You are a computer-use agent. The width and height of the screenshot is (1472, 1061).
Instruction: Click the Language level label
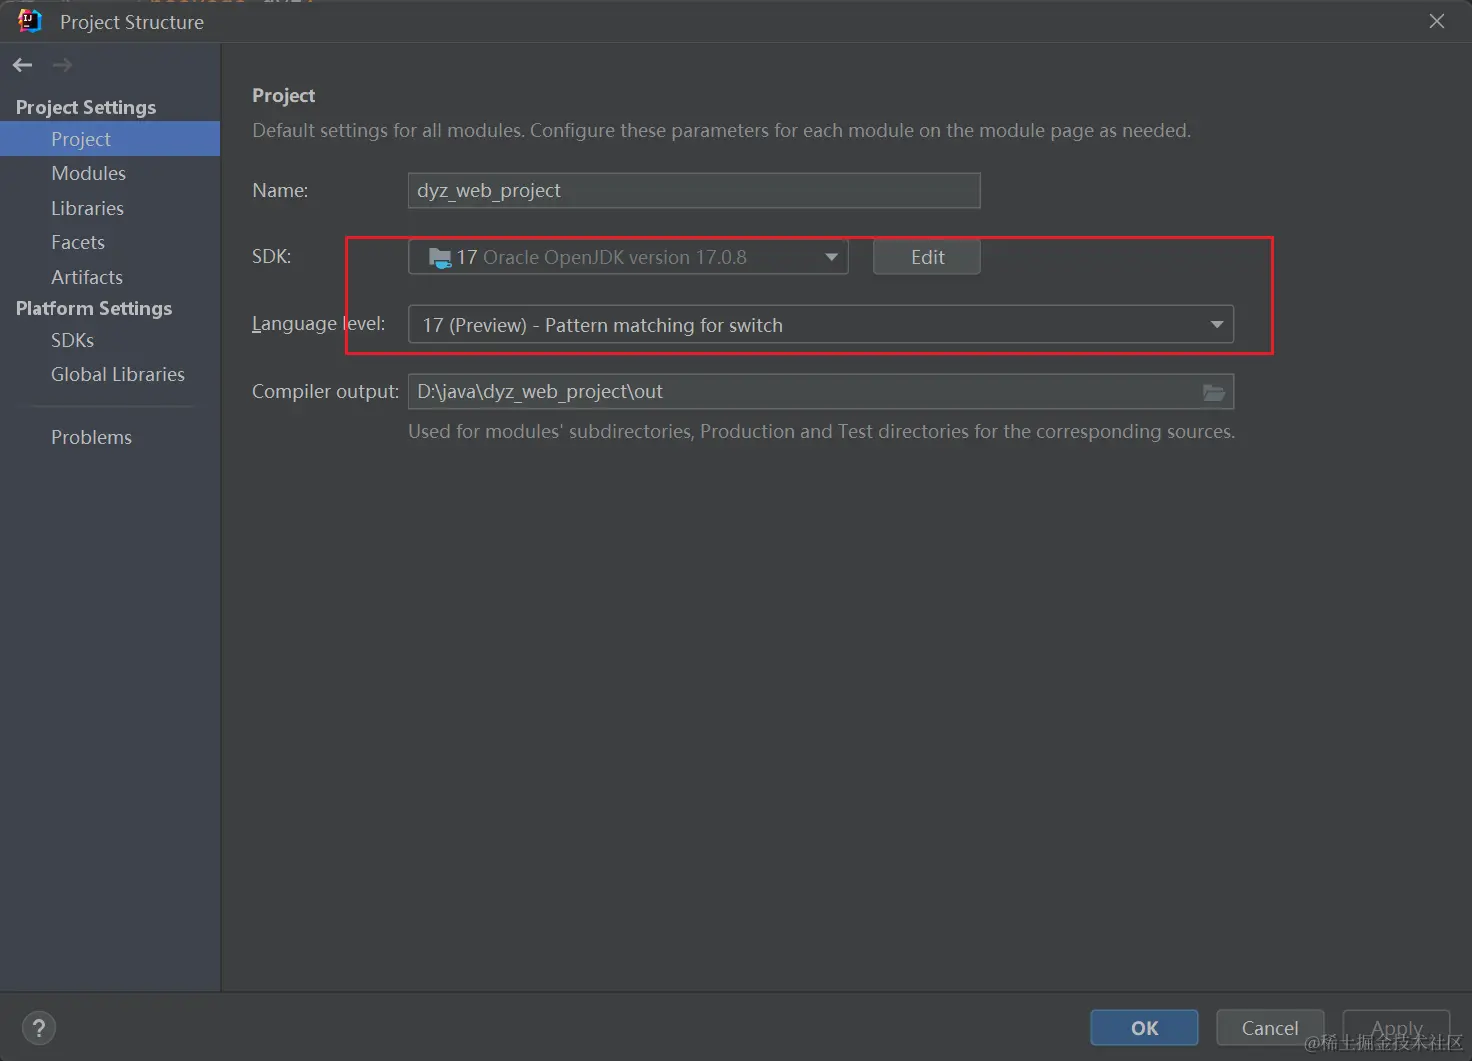coord(318,323)
